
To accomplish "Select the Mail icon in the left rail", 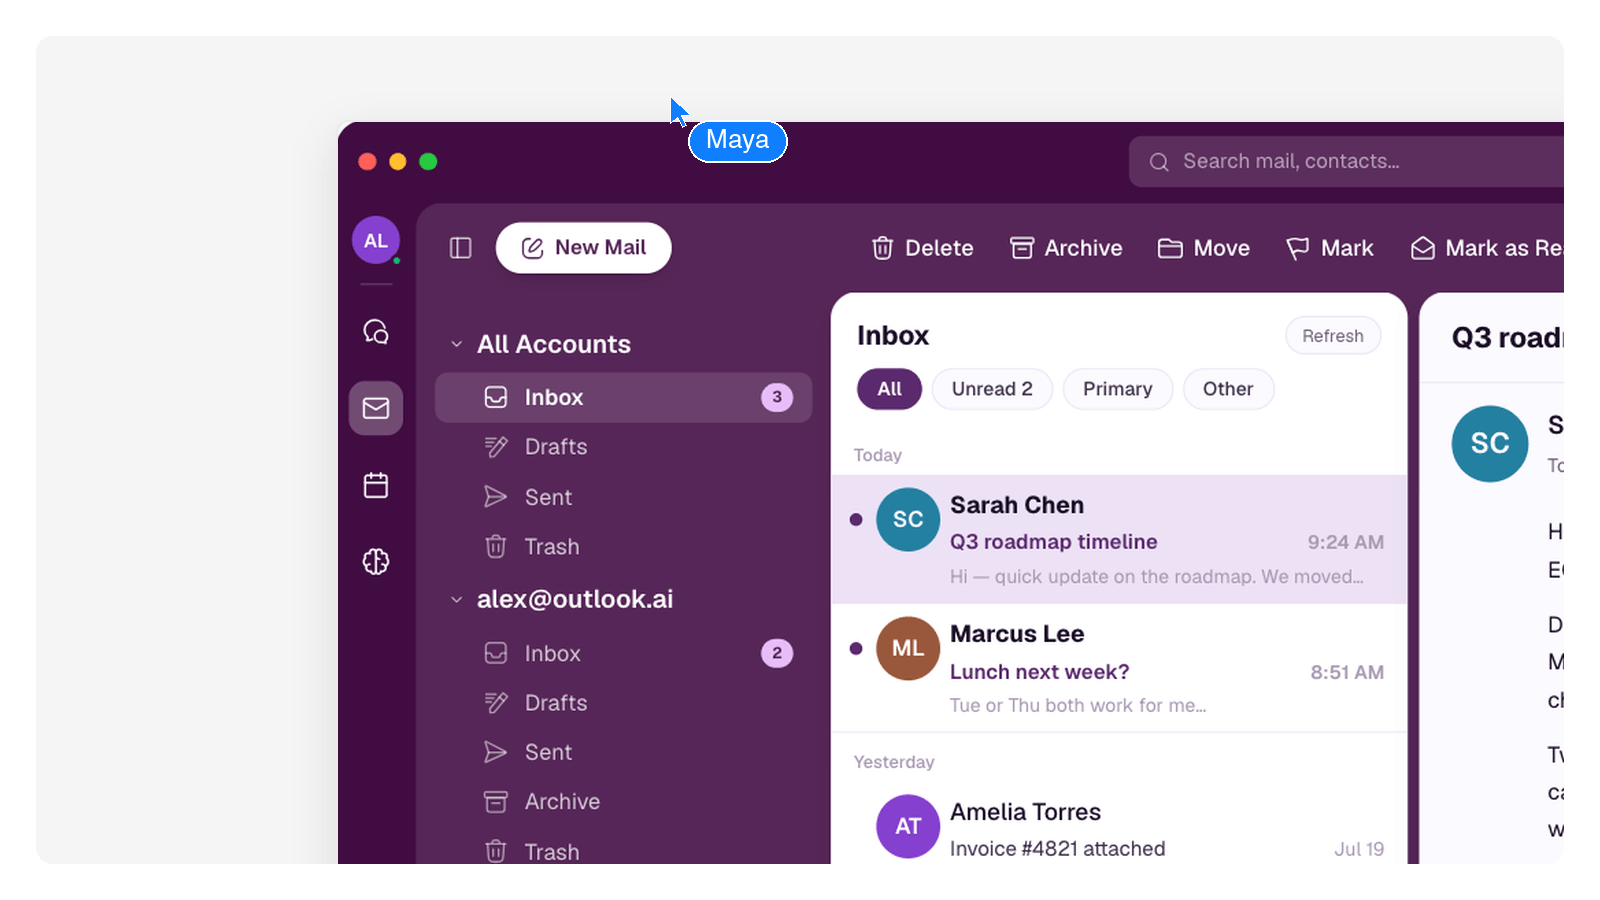I will [376, 408].
